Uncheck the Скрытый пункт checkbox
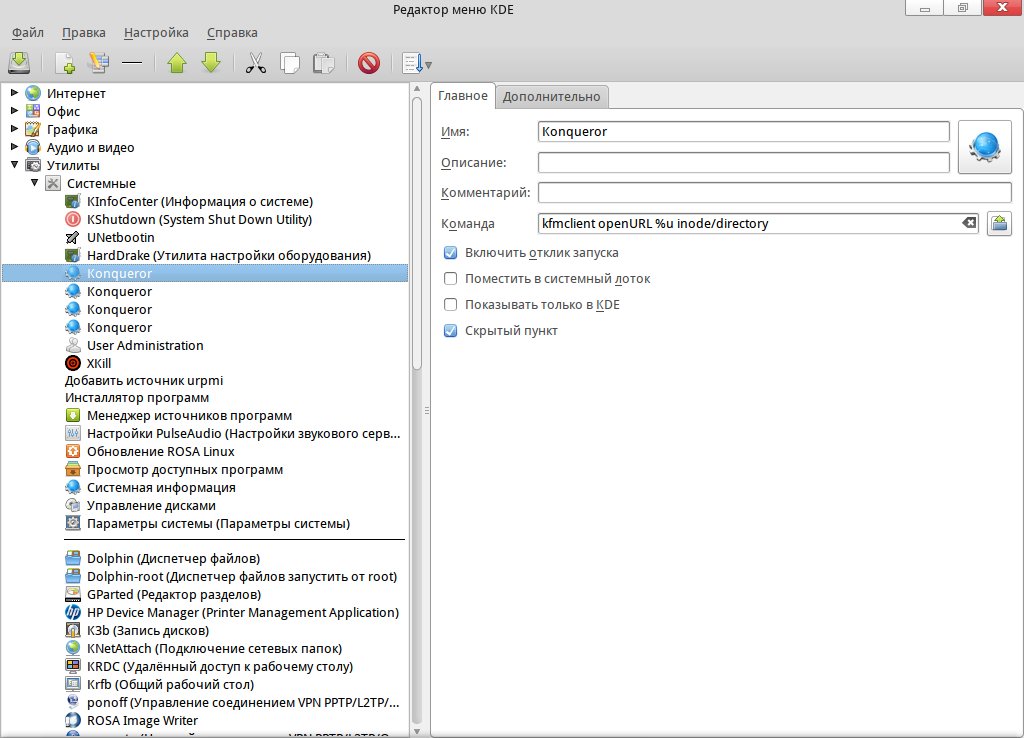The image size is (1024, 738). pyautogui.click(x=451, y=331)
